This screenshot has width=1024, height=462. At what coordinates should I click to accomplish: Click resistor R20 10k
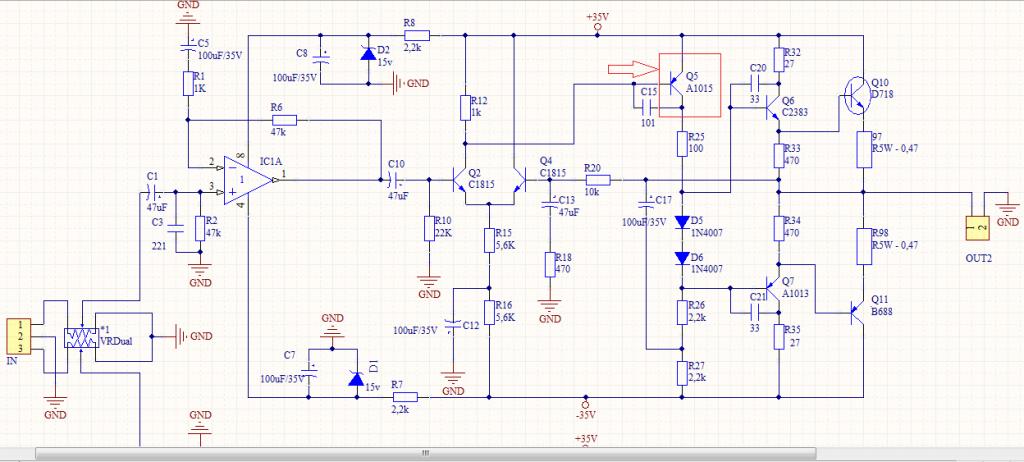(x=597, y=180)
